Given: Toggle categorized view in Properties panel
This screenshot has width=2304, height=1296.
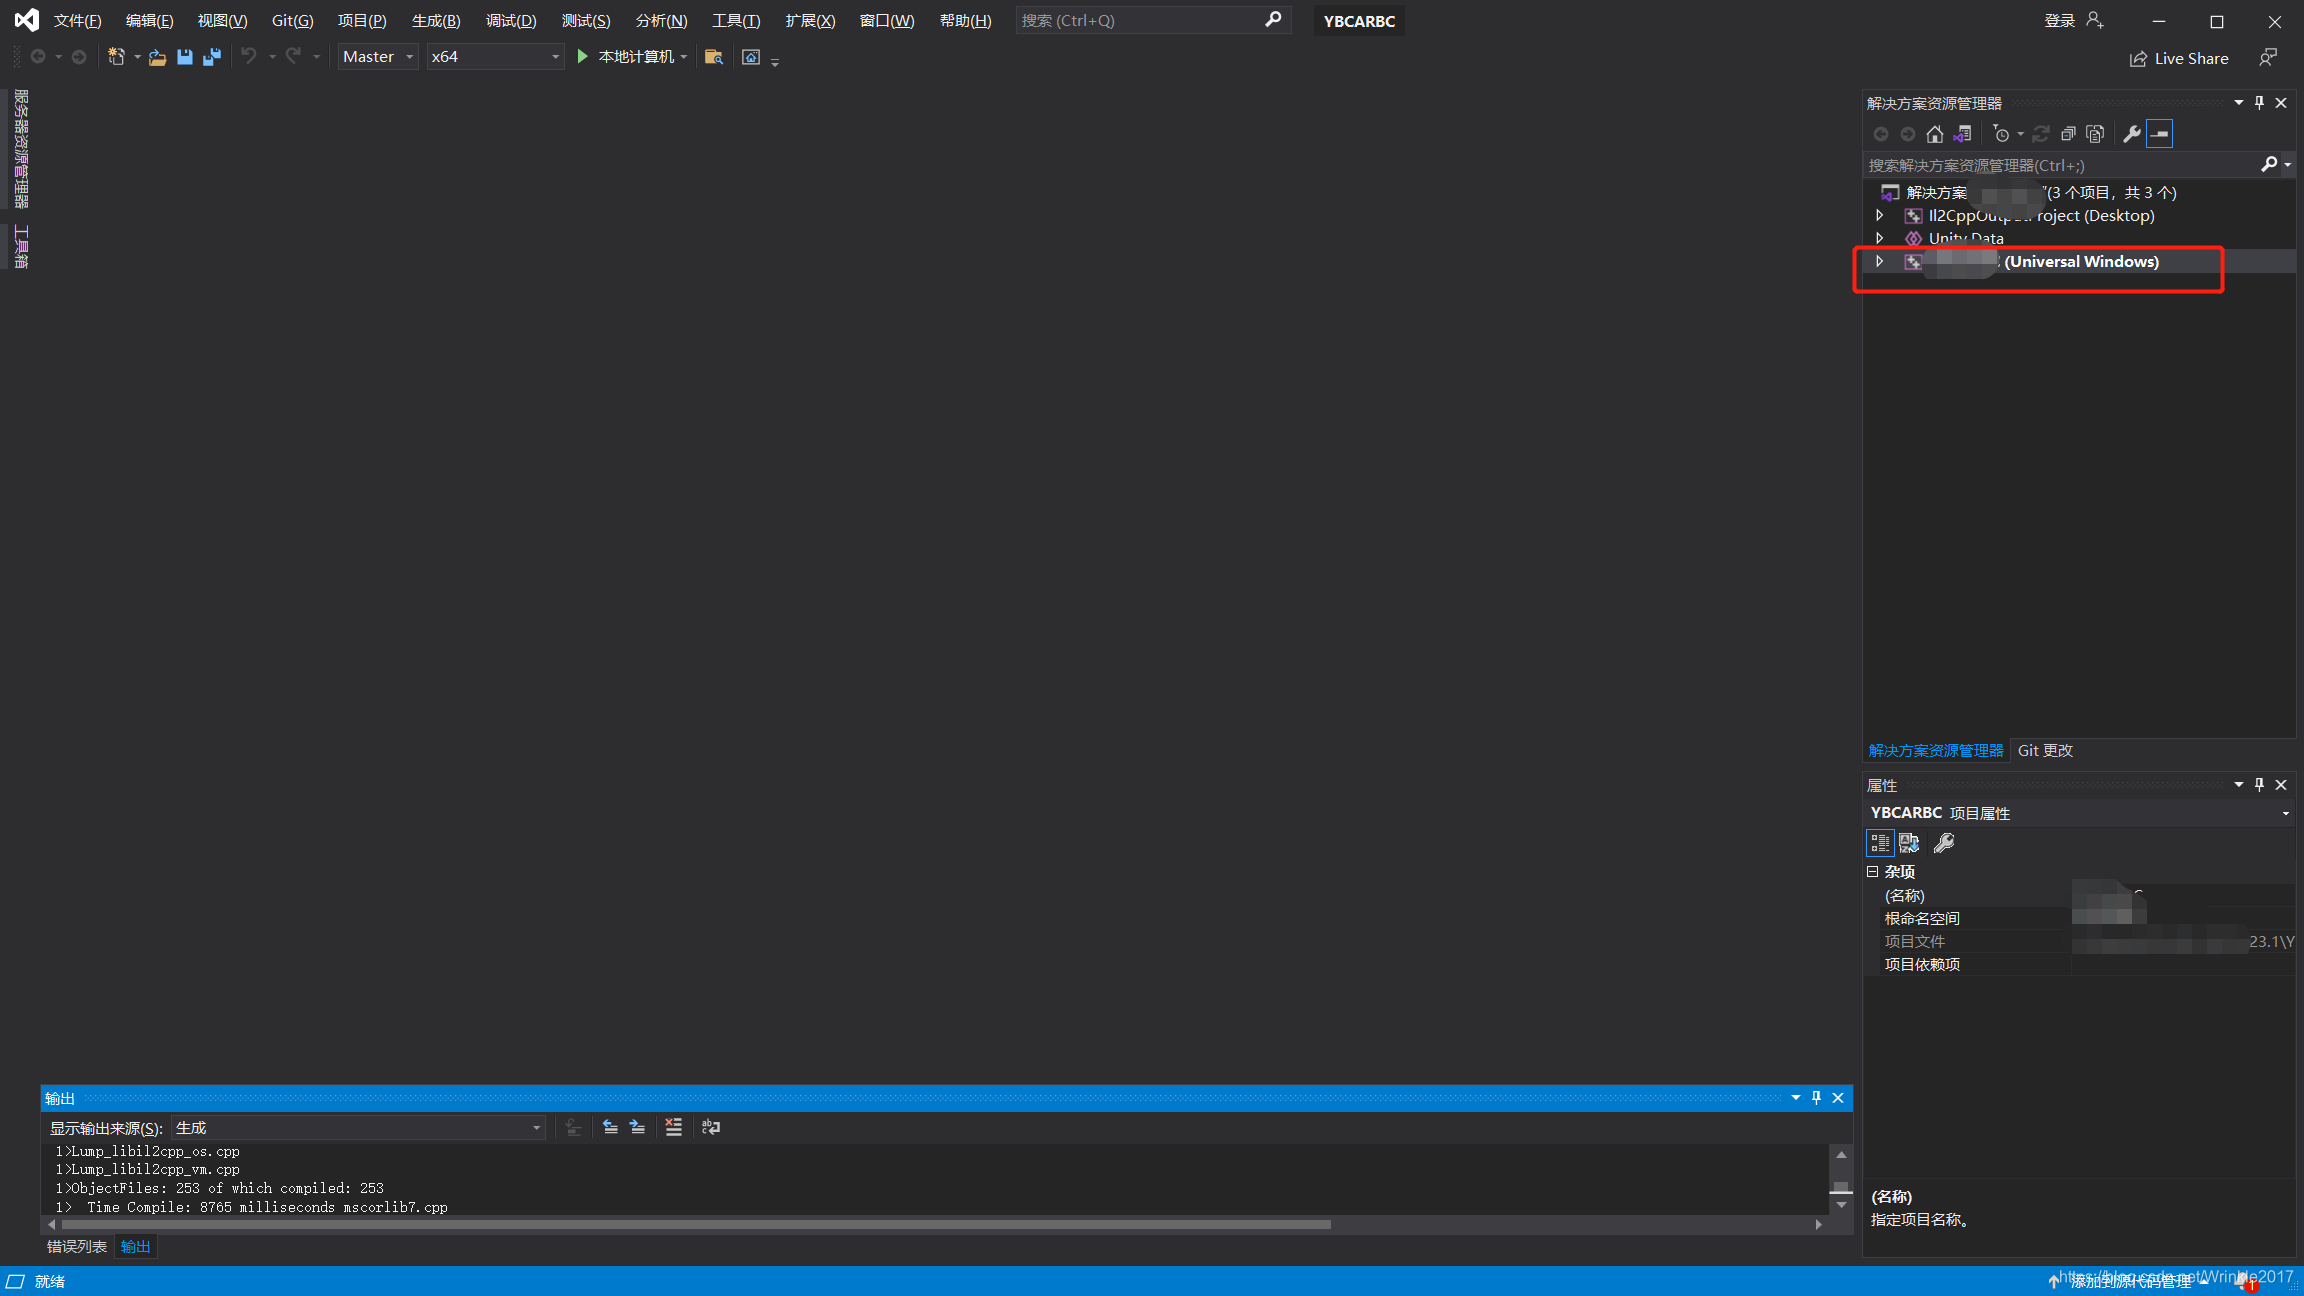Looking at the screenshot, I should 1880,843.
